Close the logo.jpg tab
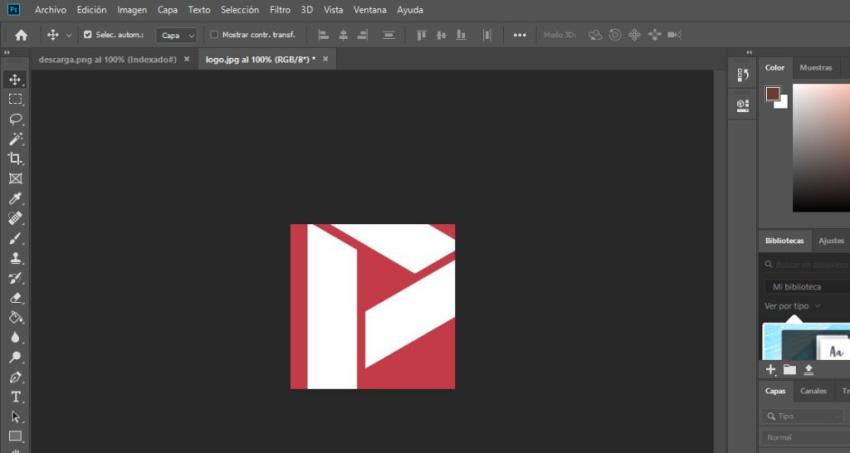 point(325,59)
